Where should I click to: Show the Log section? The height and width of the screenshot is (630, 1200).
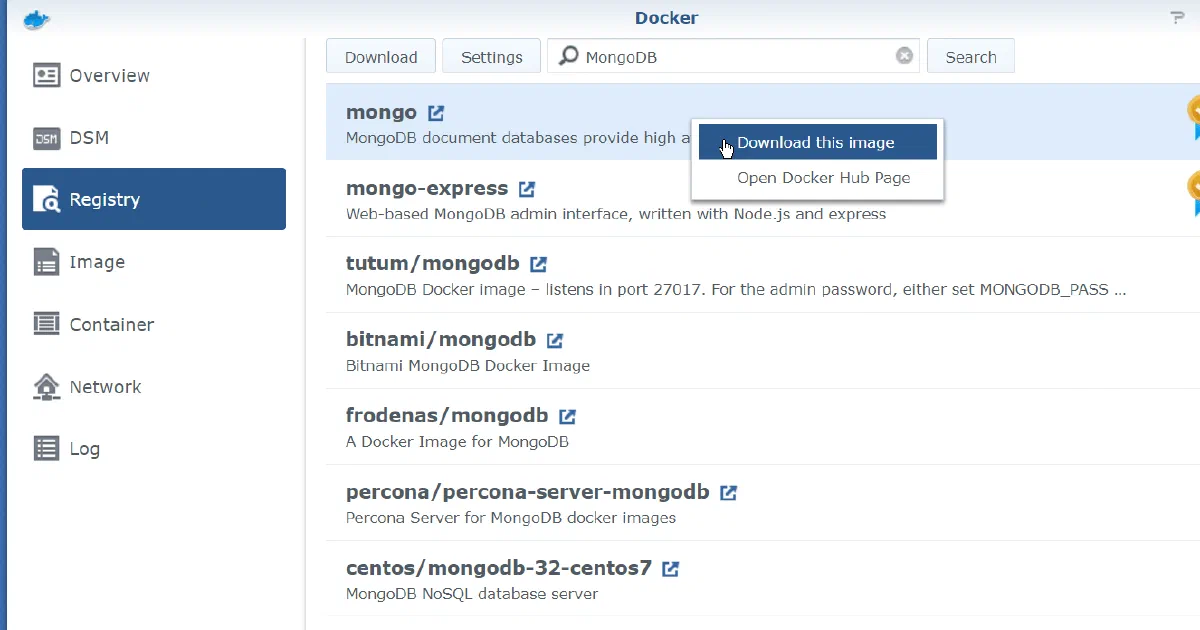pyautogui.click(x=154, y=449)
